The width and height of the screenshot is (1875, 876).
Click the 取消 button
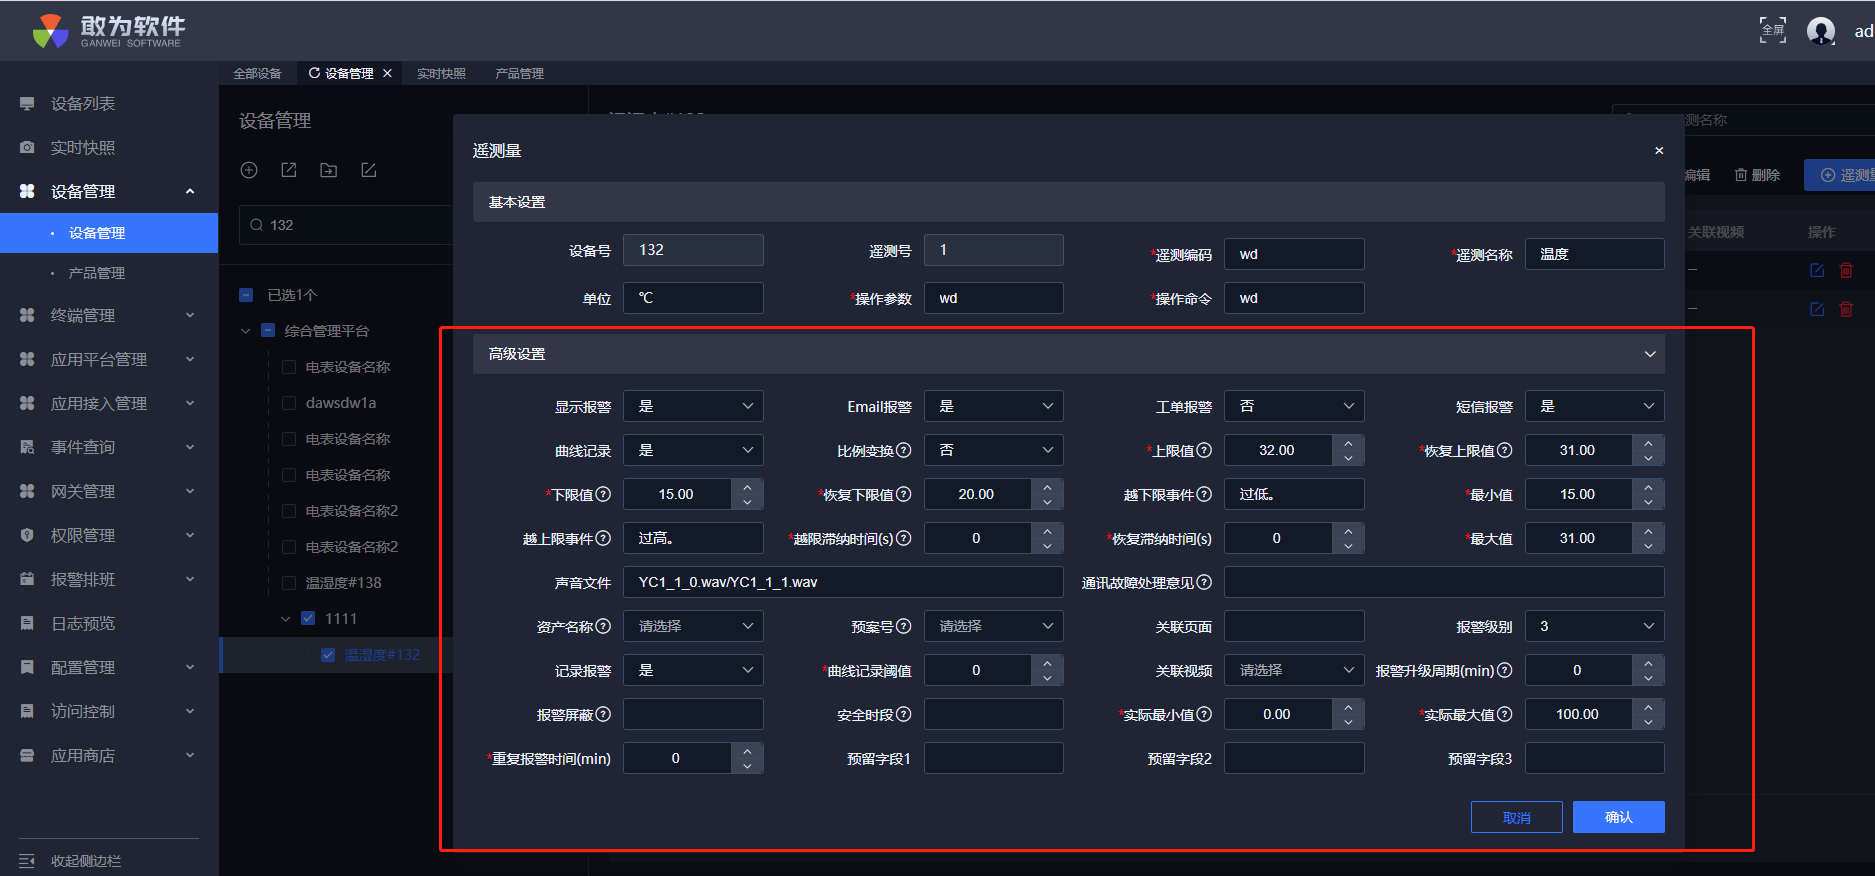(x=1516, y=817)
